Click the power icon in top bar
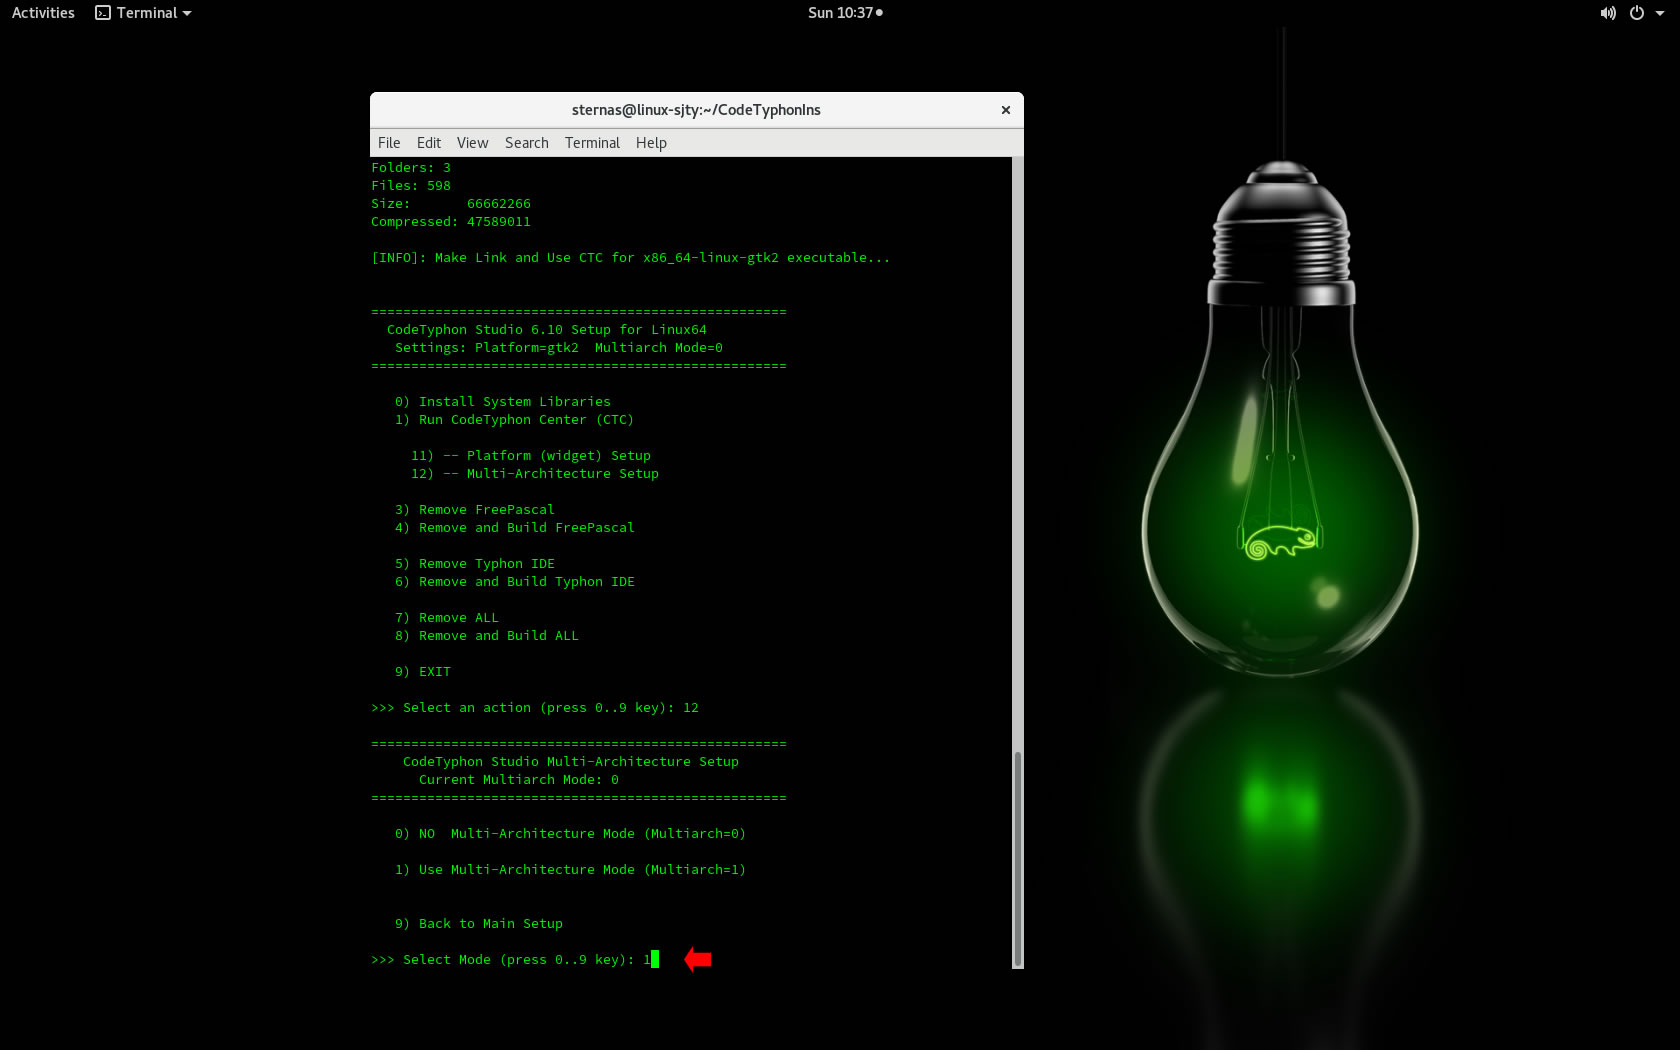The image size is (1680, 1050). tap(1637, 13)
